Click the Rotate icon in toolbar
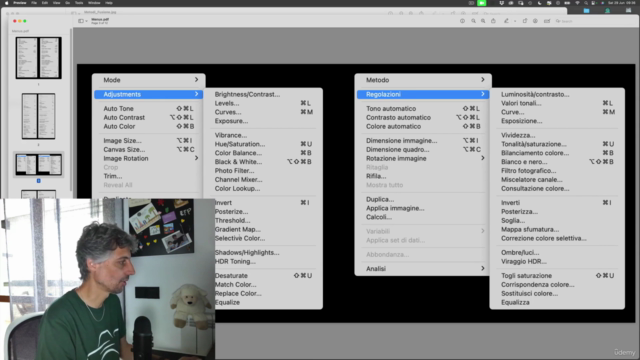The height and width of the screenshot is (360, 640). pos(525,21)
